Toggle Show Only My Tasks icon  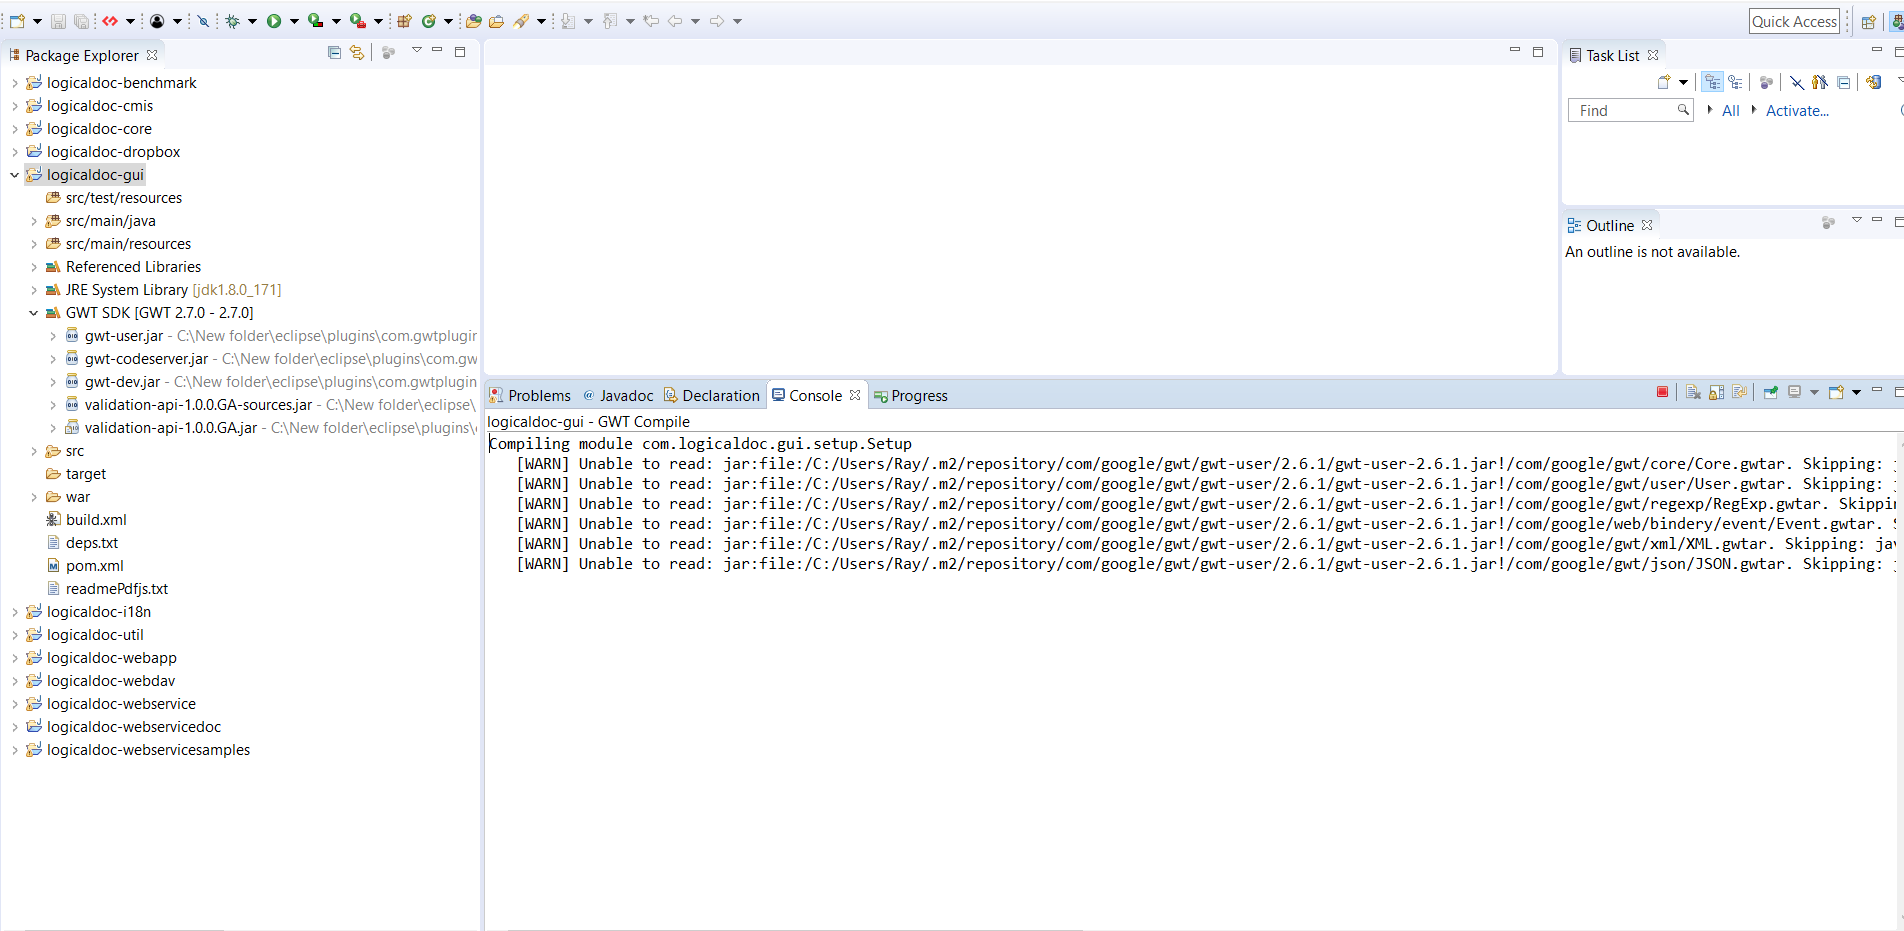tap(1820, 82)
